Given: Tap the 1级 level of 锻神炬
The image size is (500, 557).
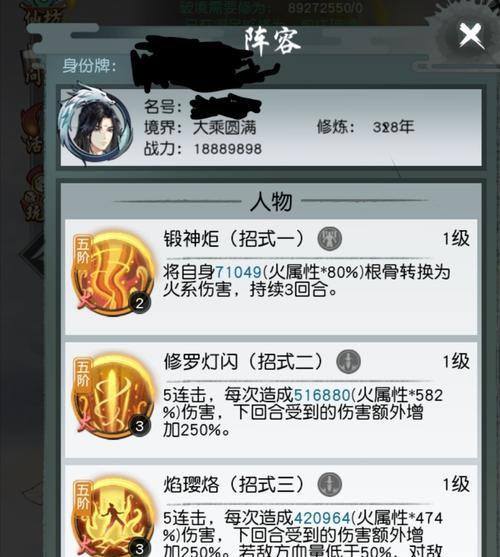Looking at the screenshot, I should coord(456,238).
